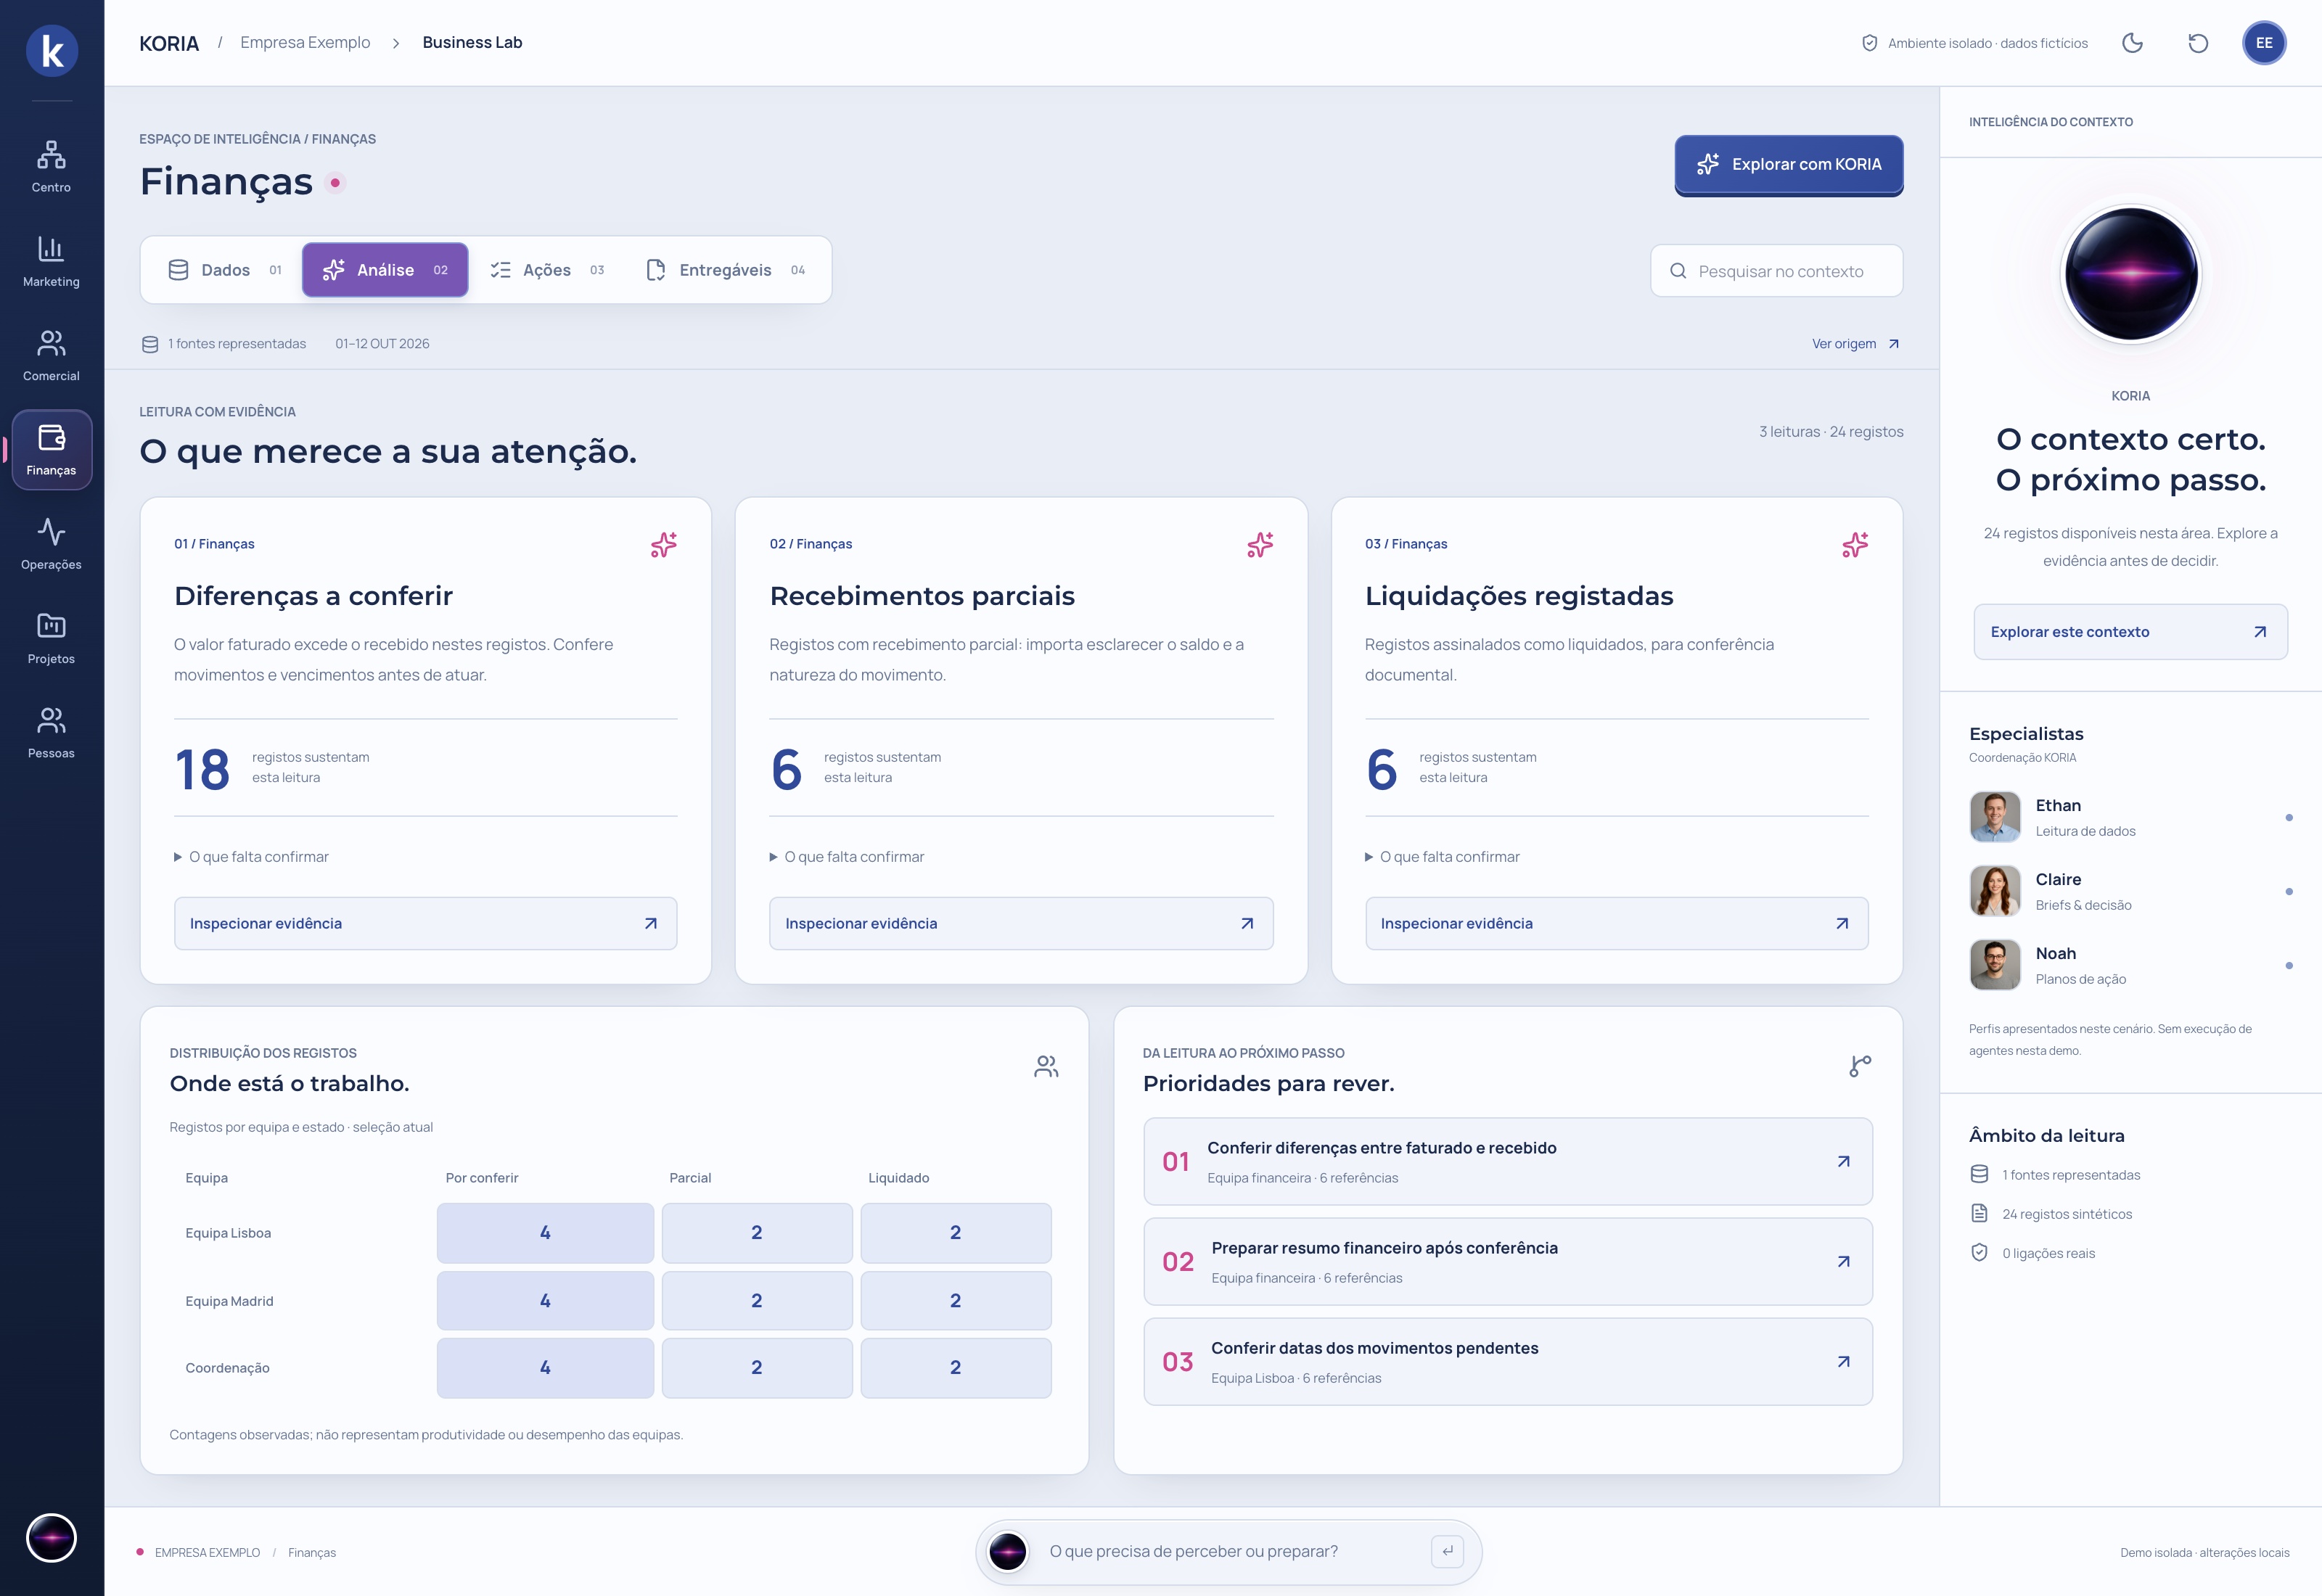Click Empresa Exemplo in the breadcrumb
The width and height of the screenshot is (2322, 1596).
305,43
